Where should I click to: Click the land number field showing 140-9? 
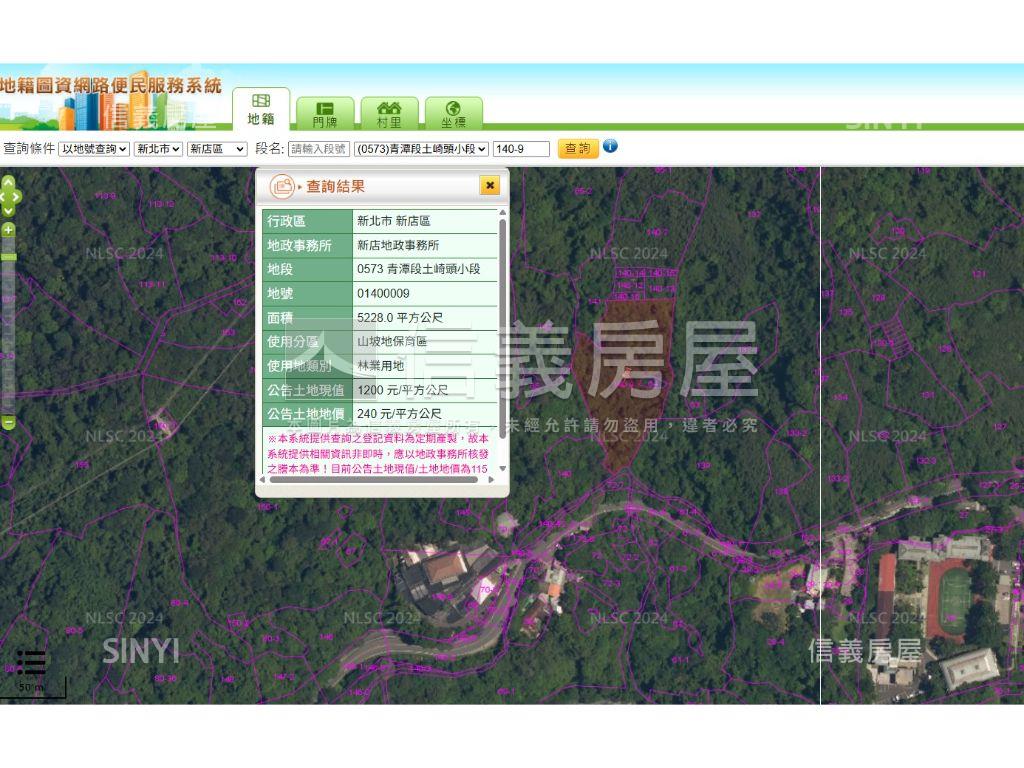[521, 149]
